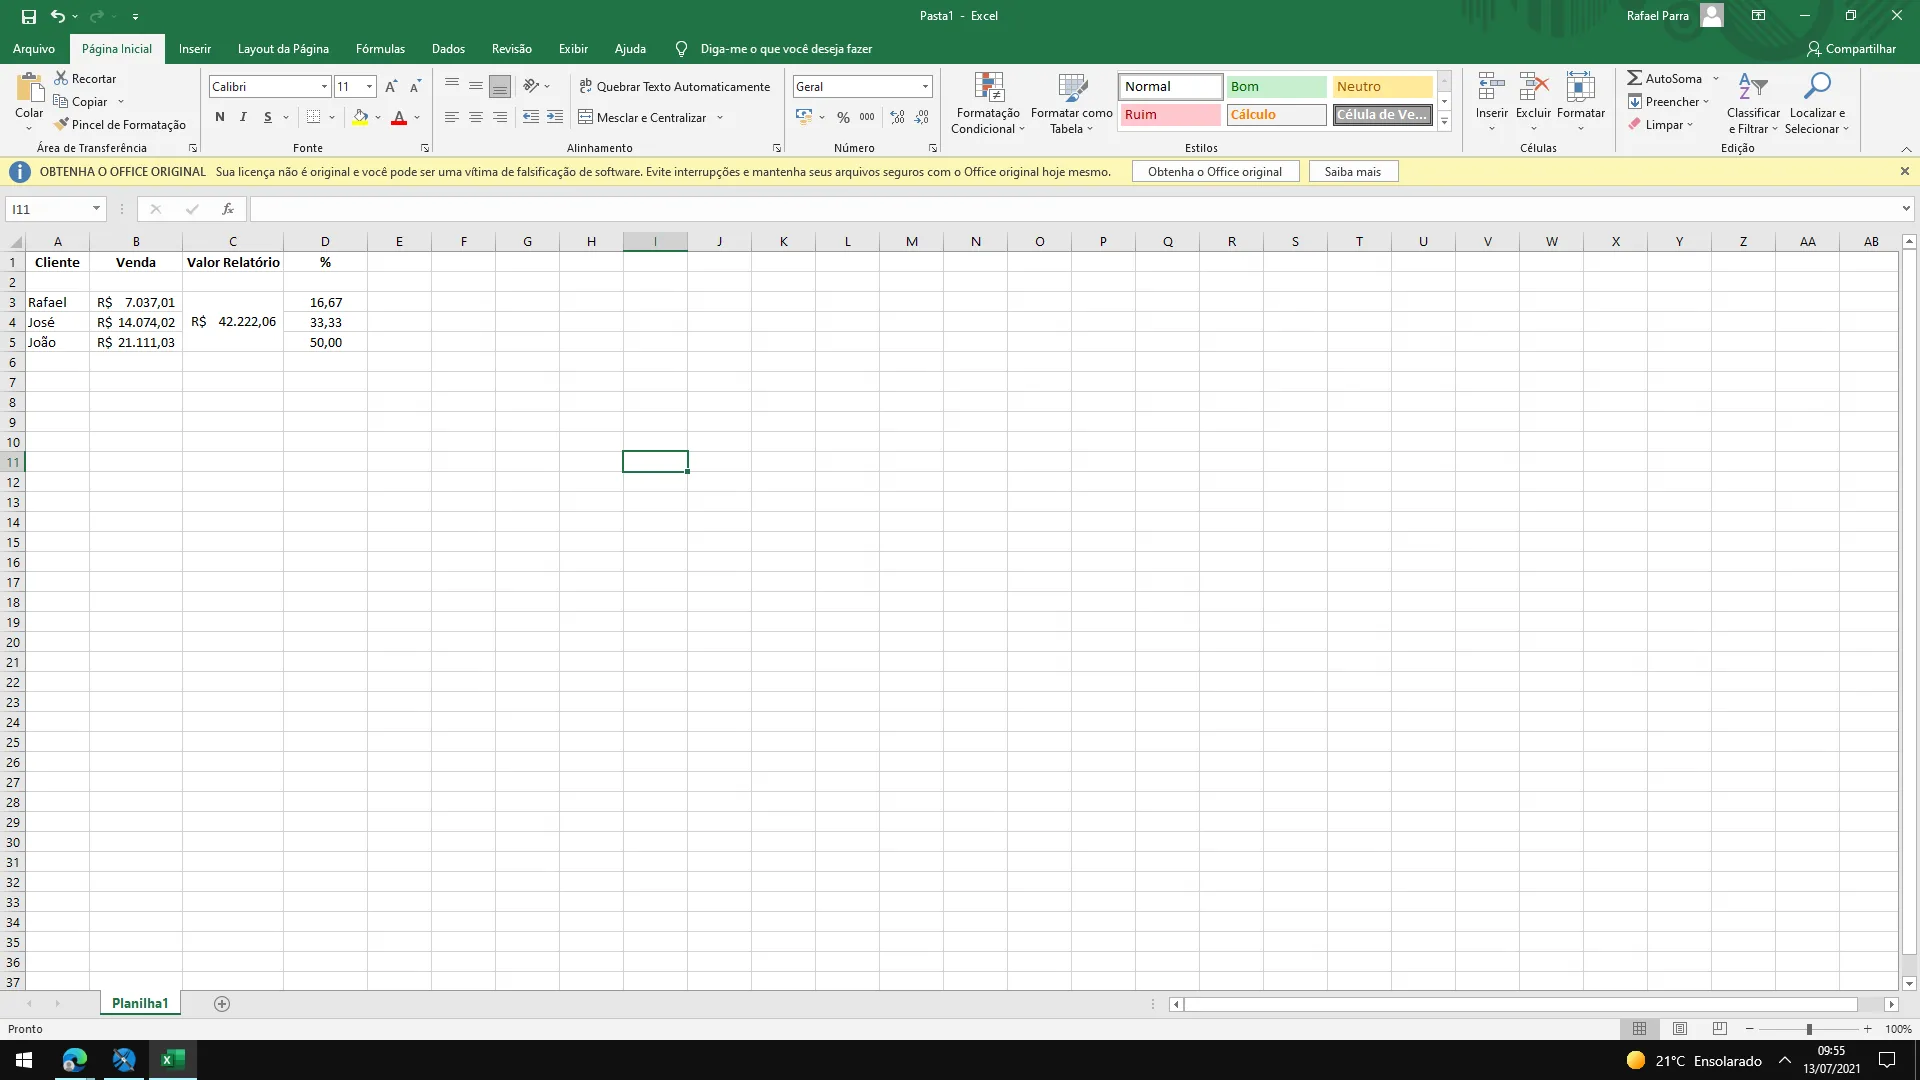Click the Saiba mais button
The width and height of the screenshot is (1920, 1080).
pyautogui.click(x=1352, y=172)
